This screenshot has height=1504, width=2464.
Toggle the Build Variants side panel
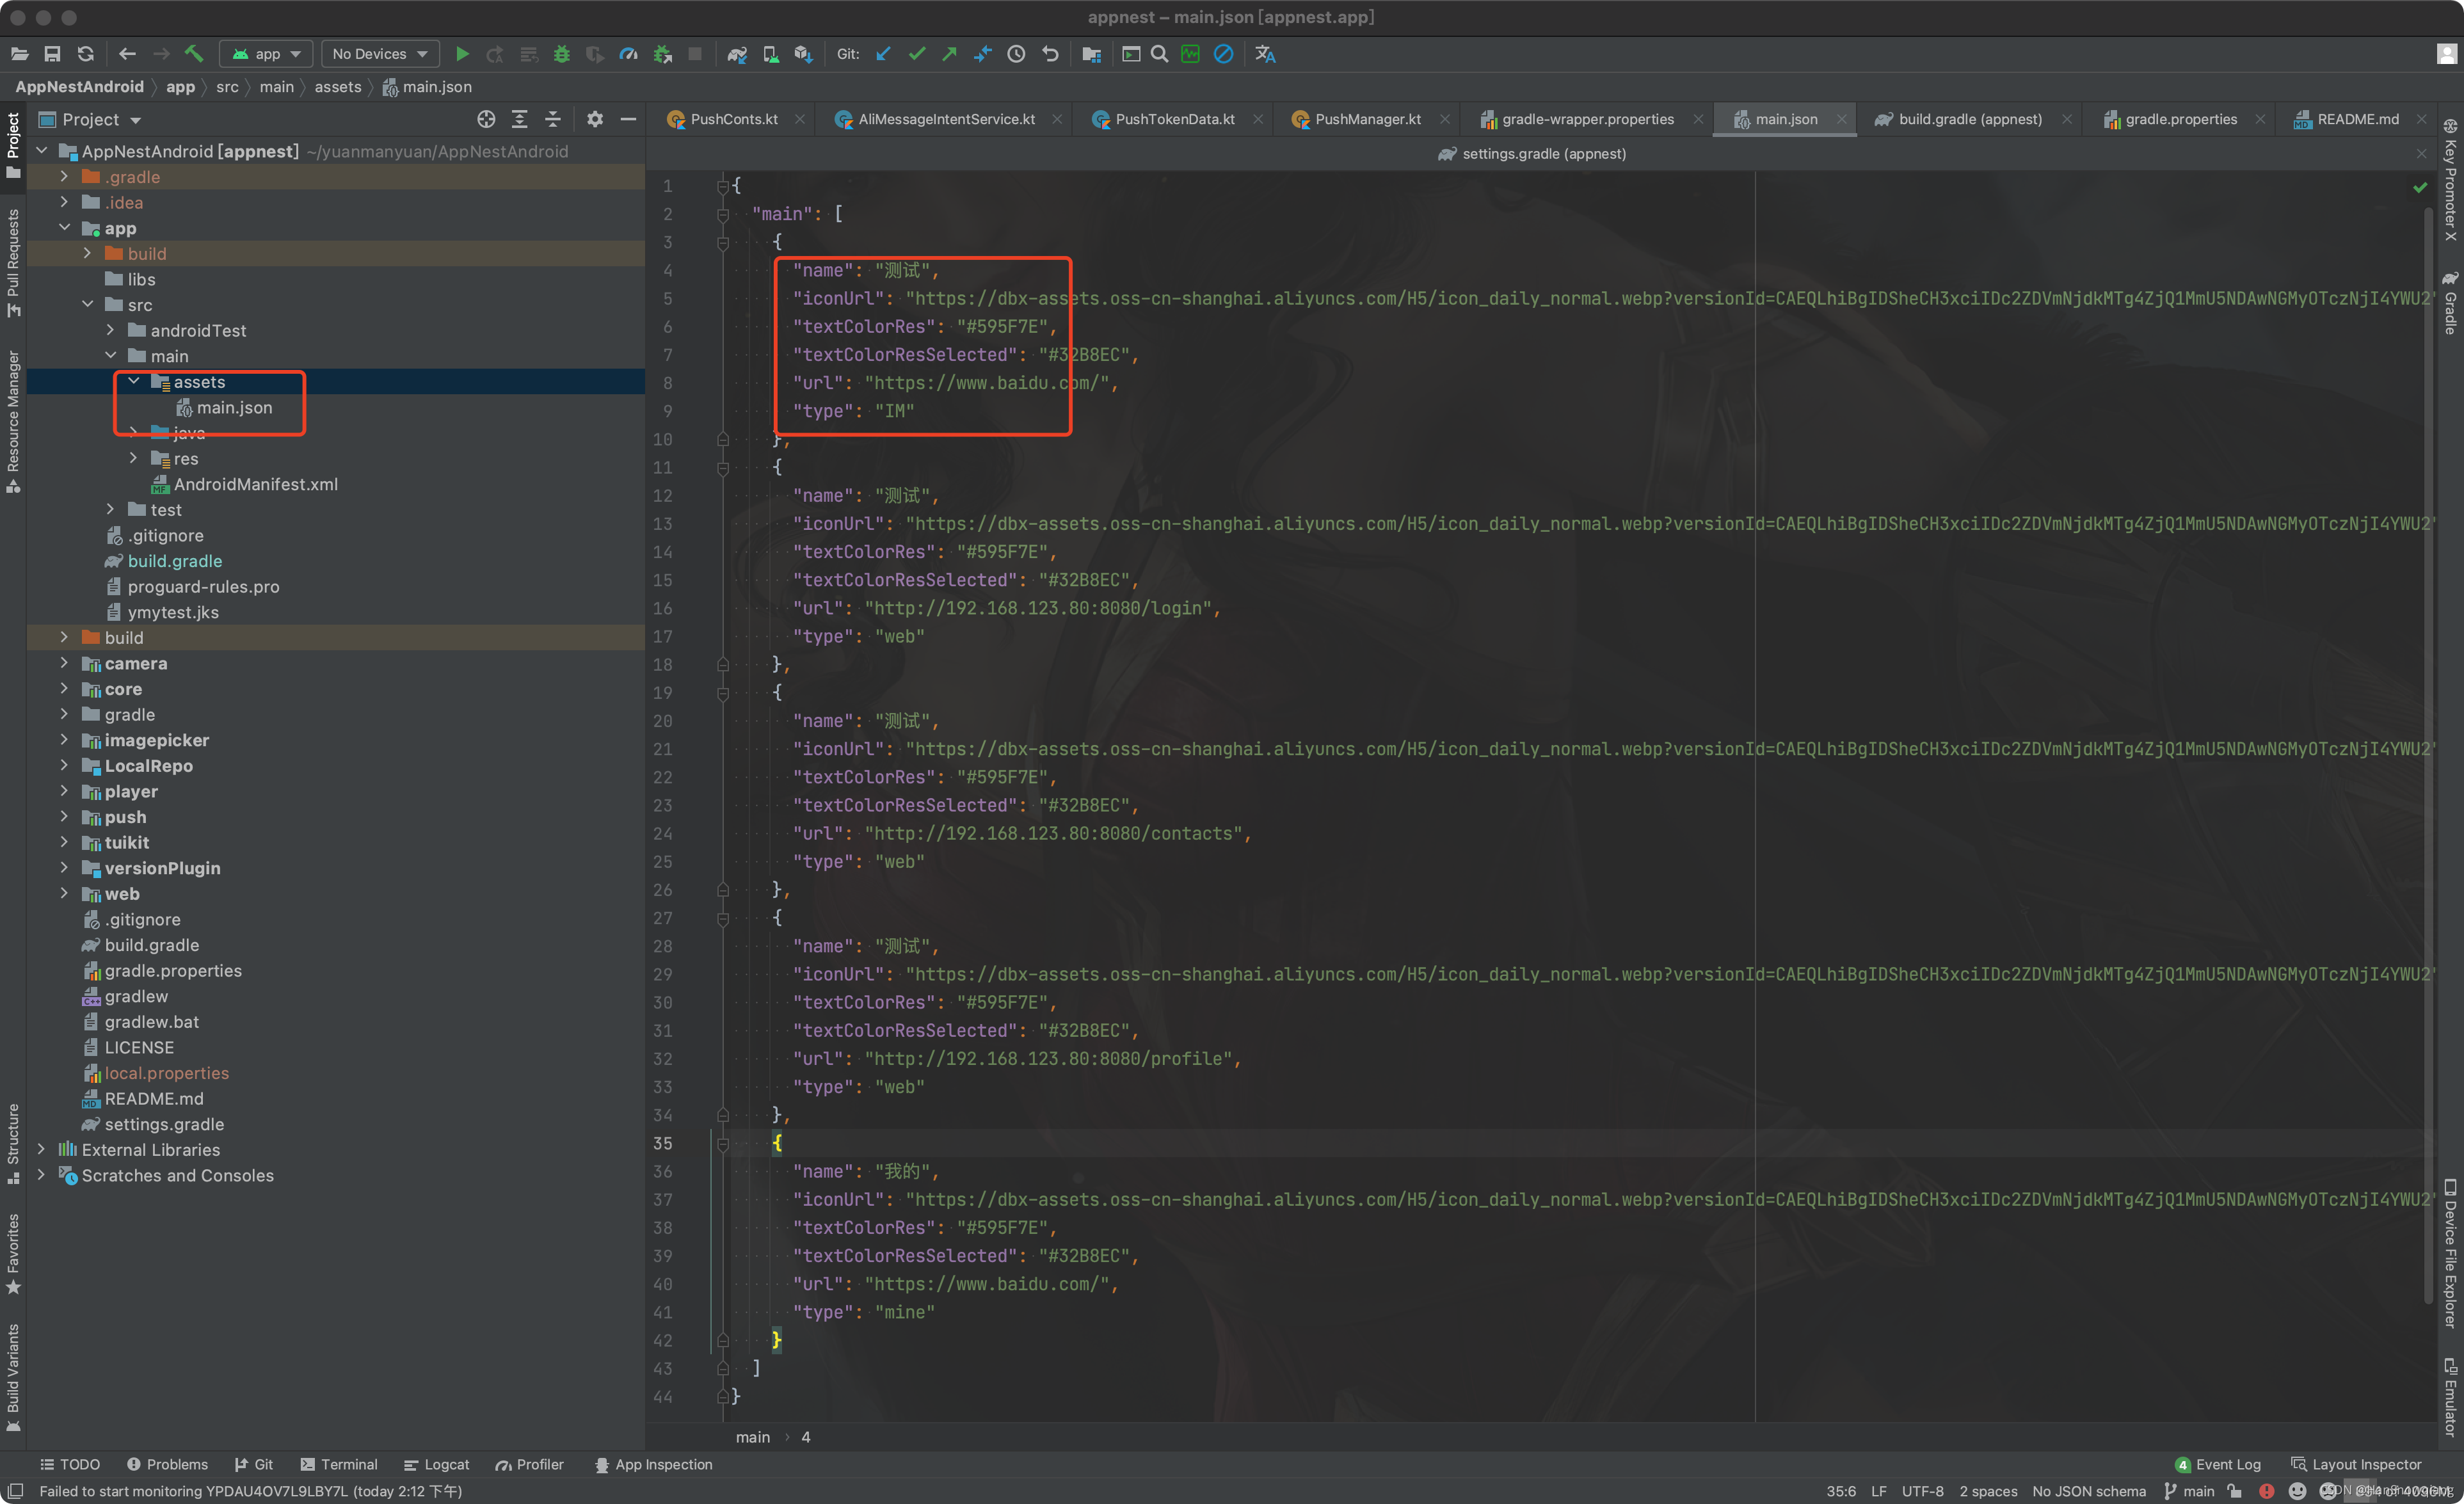pyautogui.click(x=13, y=1378)
